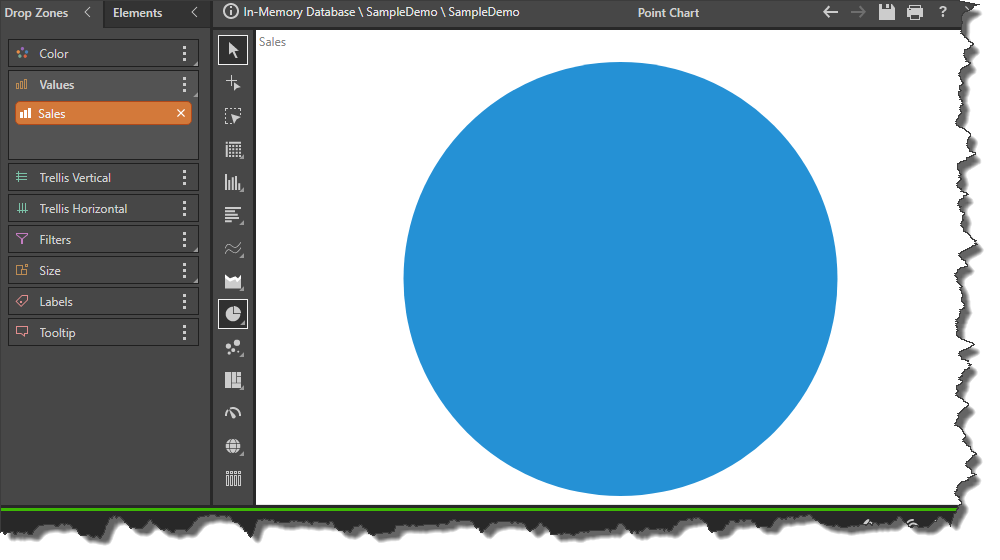The height and width of the screenshot is (560, 1000).
Task: Open the Tooltip drop zone options menu
Action: click(184, 333)
